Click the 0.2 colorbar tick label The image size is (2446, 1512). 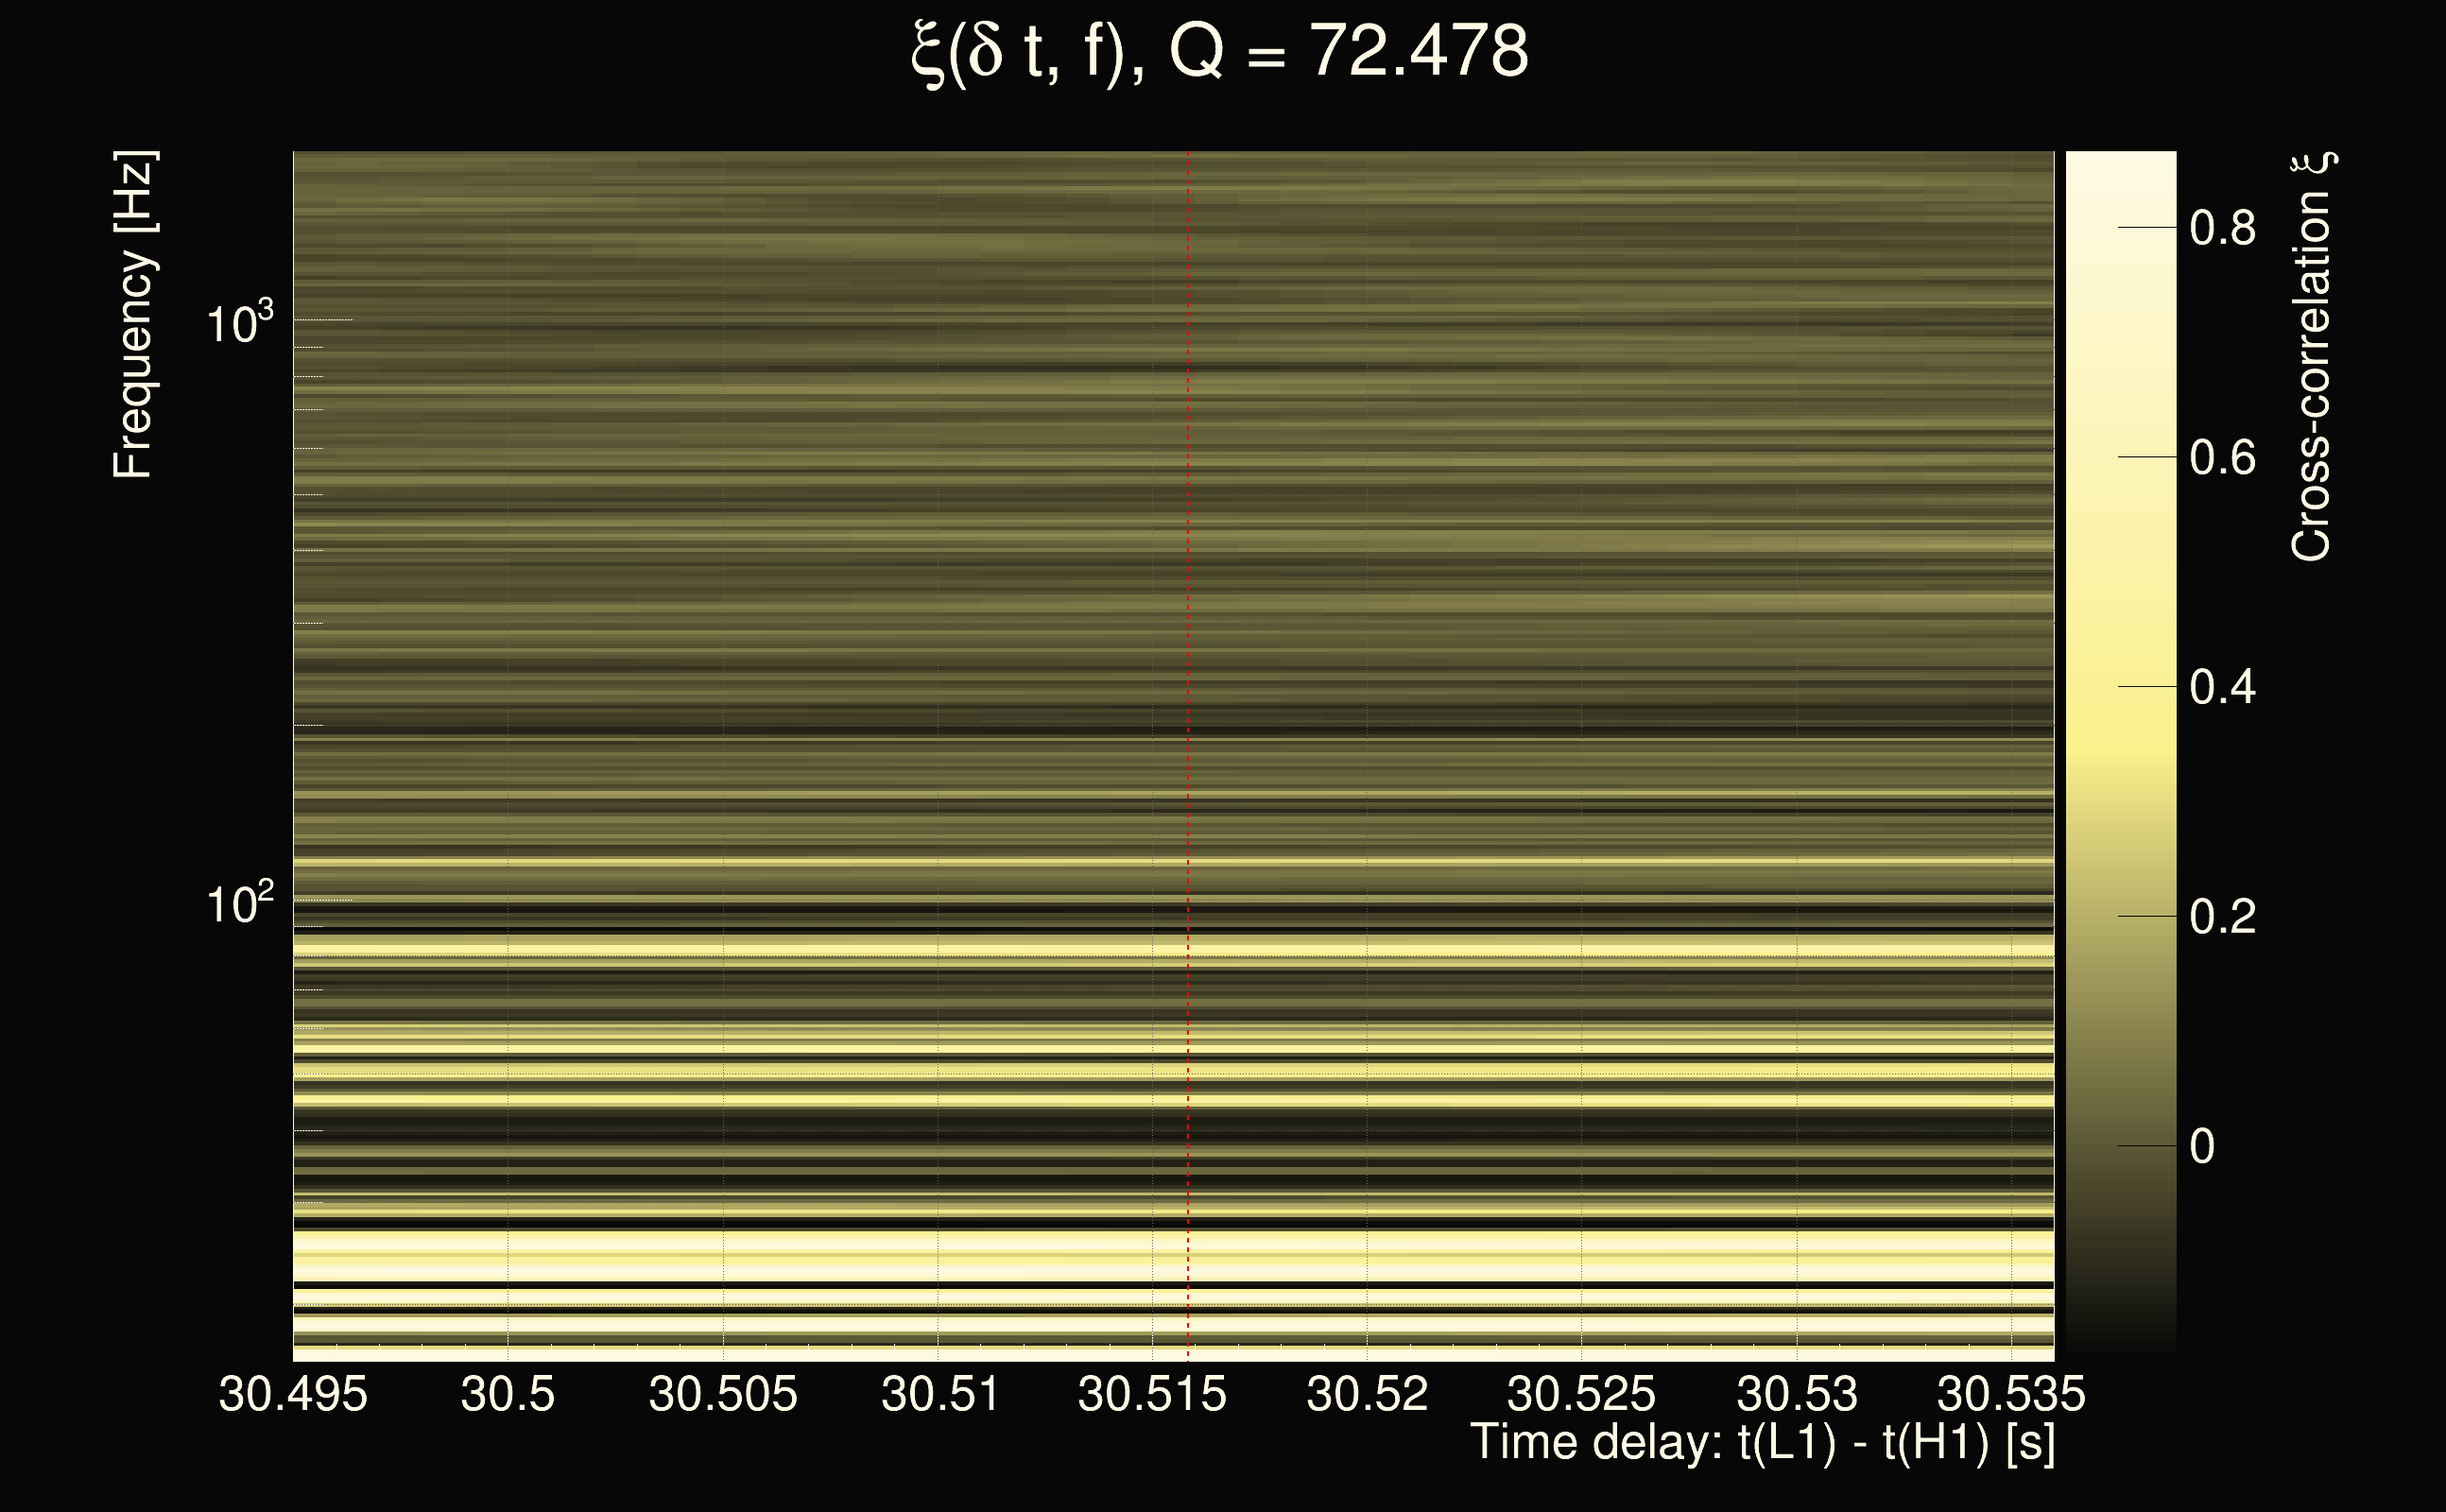tap(2222, 917)
